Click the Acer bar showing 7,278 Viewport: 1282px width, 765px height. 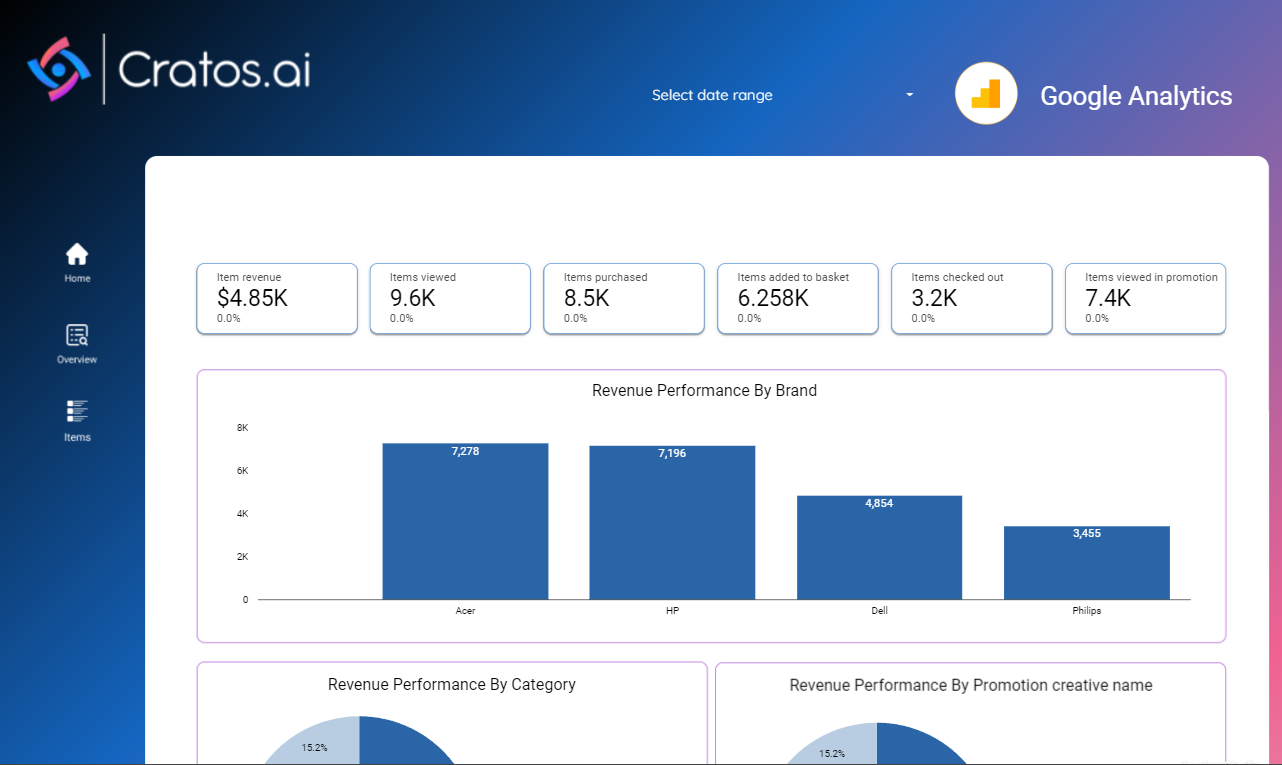[x=465, y=522]
